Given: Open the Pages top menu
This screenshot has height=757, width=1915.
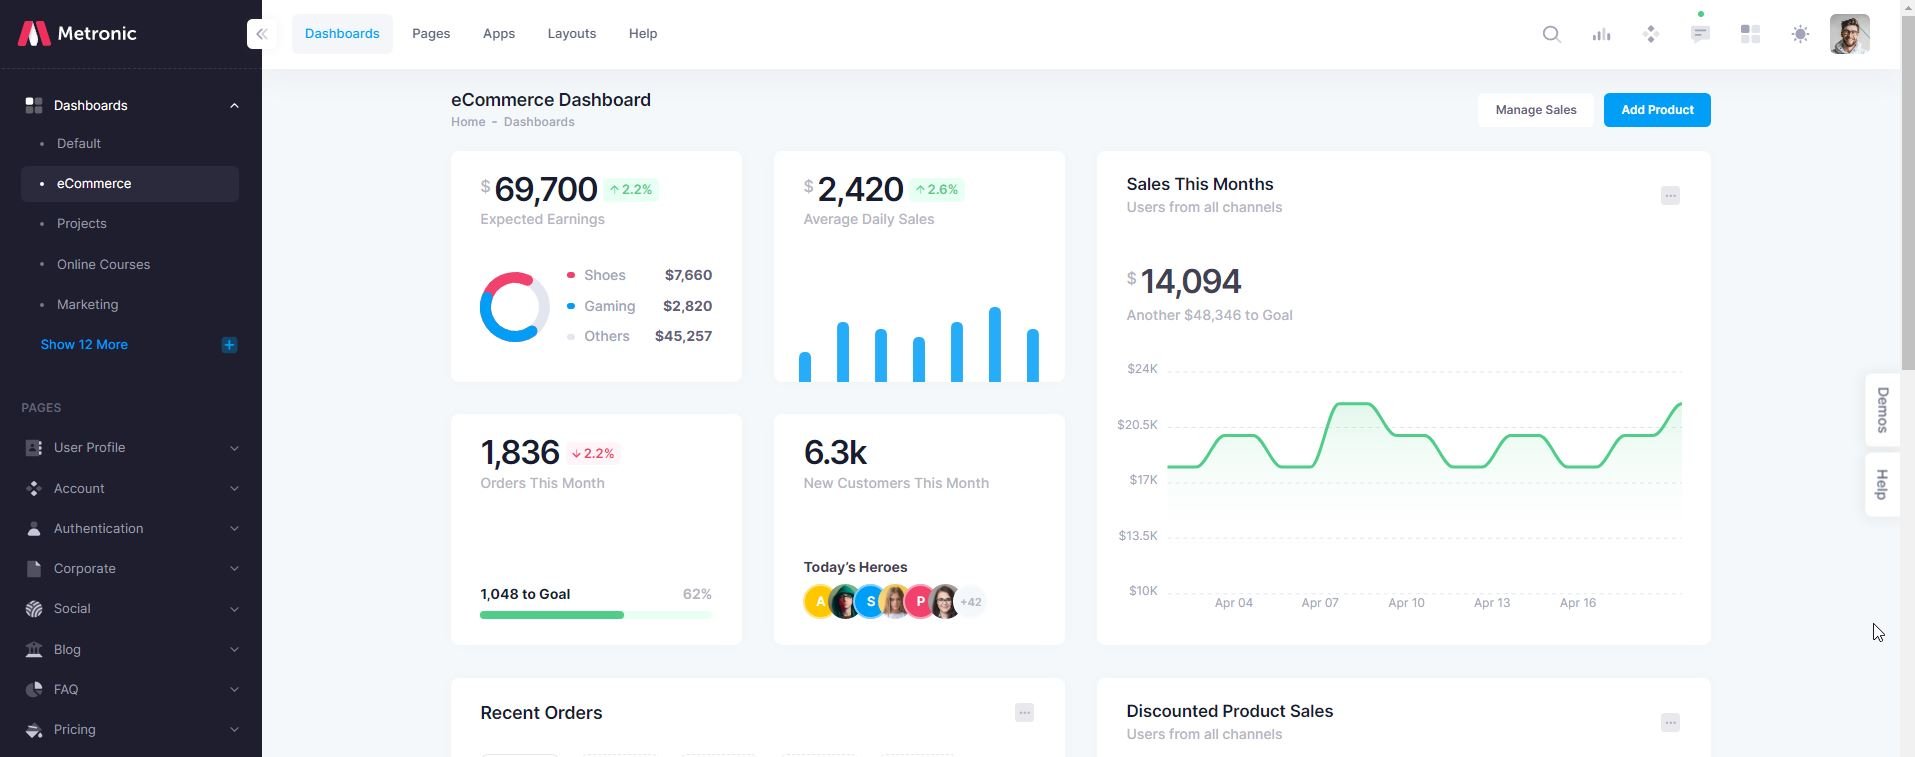Looking at the screenshot, I should pos(431,34).
